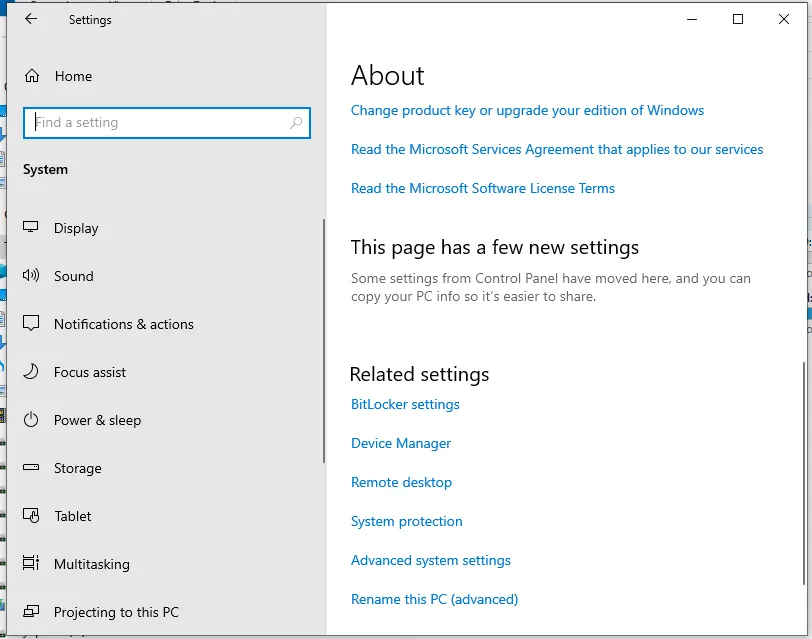
Task: Open Device Manager link
Action: [401, 443]
